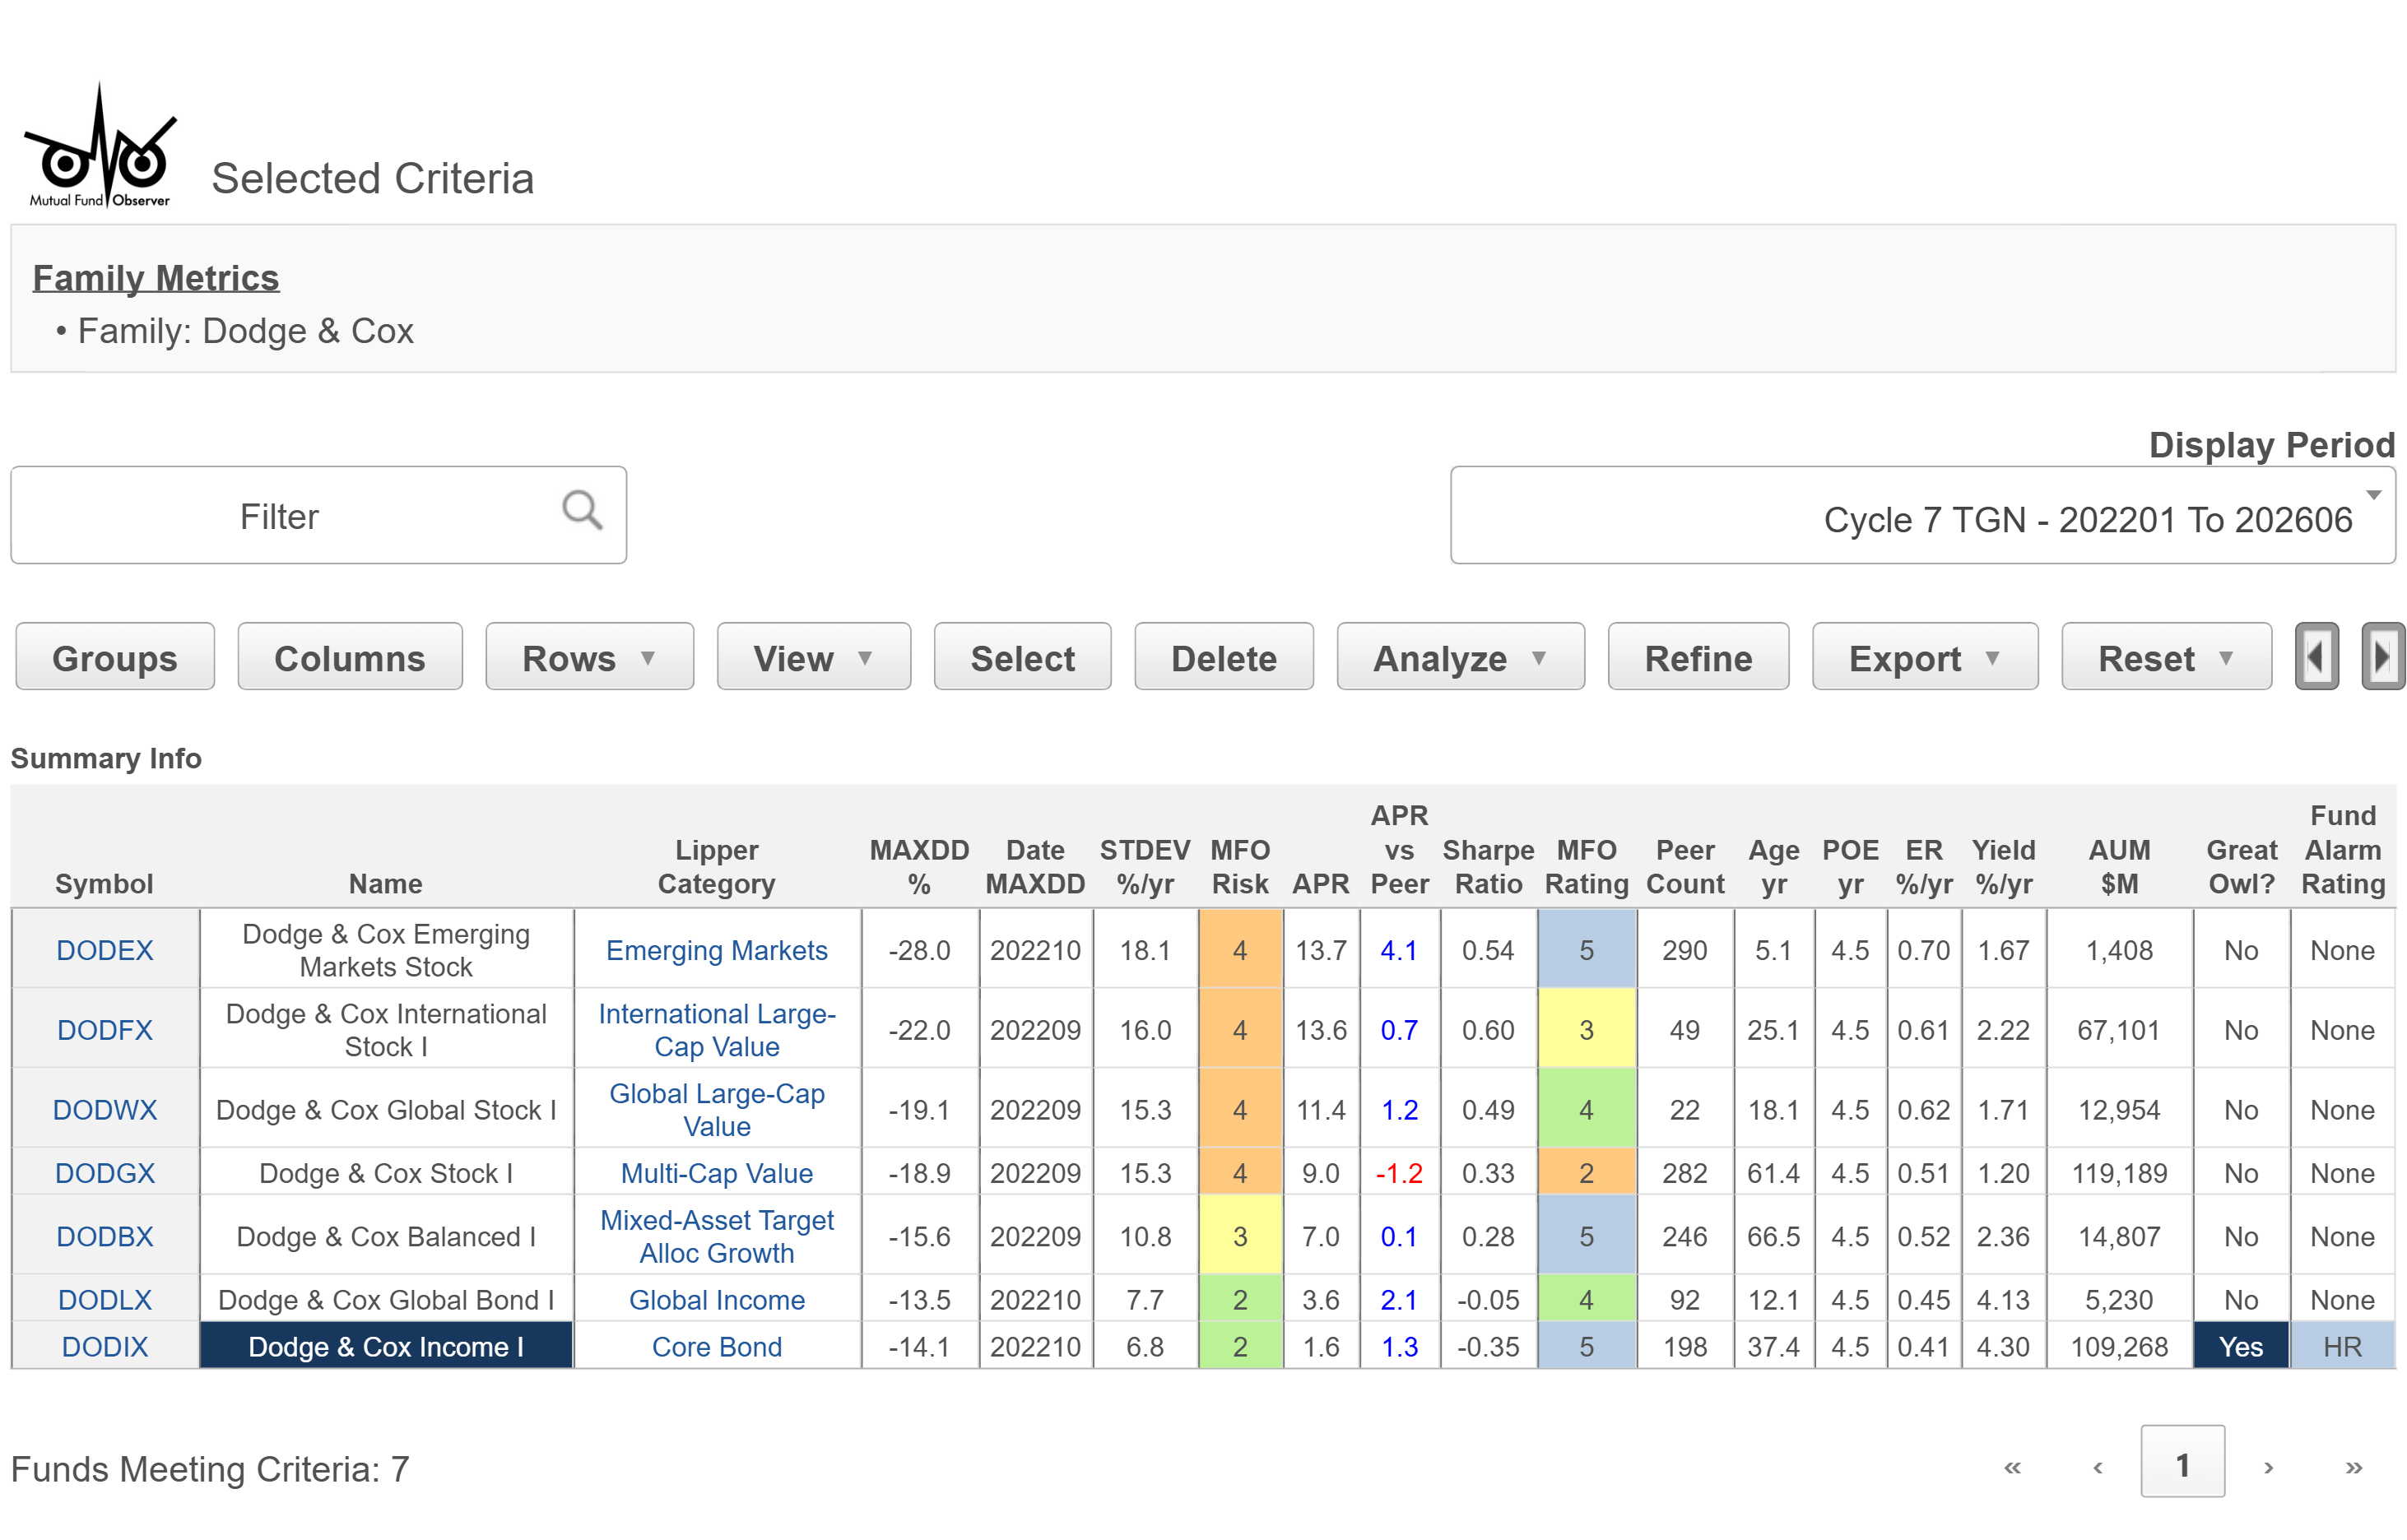Open the Core Bond category link
Viewport: 2407px width, 1540px height.
click(717, 1347)
